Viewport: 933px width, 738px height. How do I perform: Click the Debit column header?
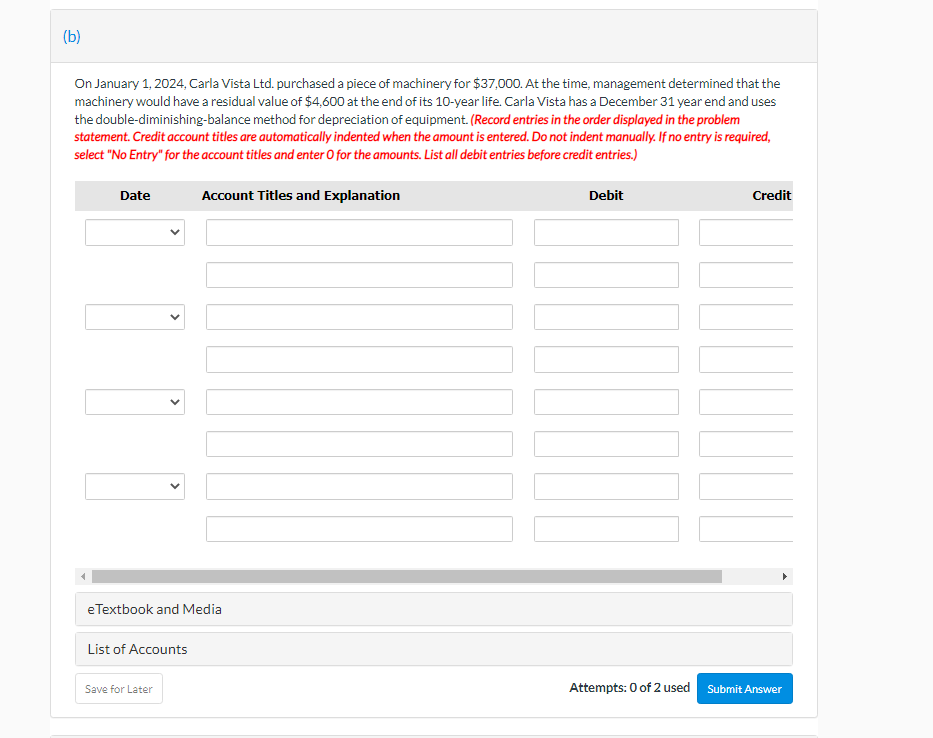[606, 196]
